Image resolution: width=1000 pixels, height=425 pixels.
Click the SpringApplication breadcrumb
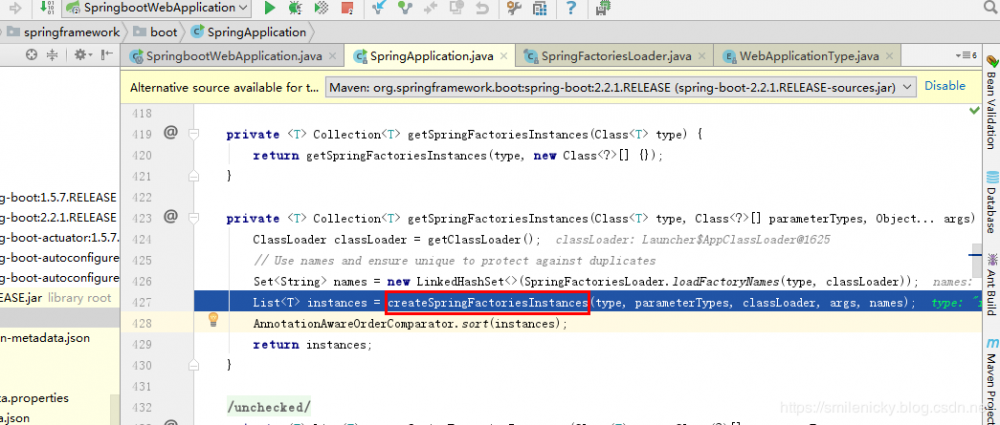pos(249,32)
